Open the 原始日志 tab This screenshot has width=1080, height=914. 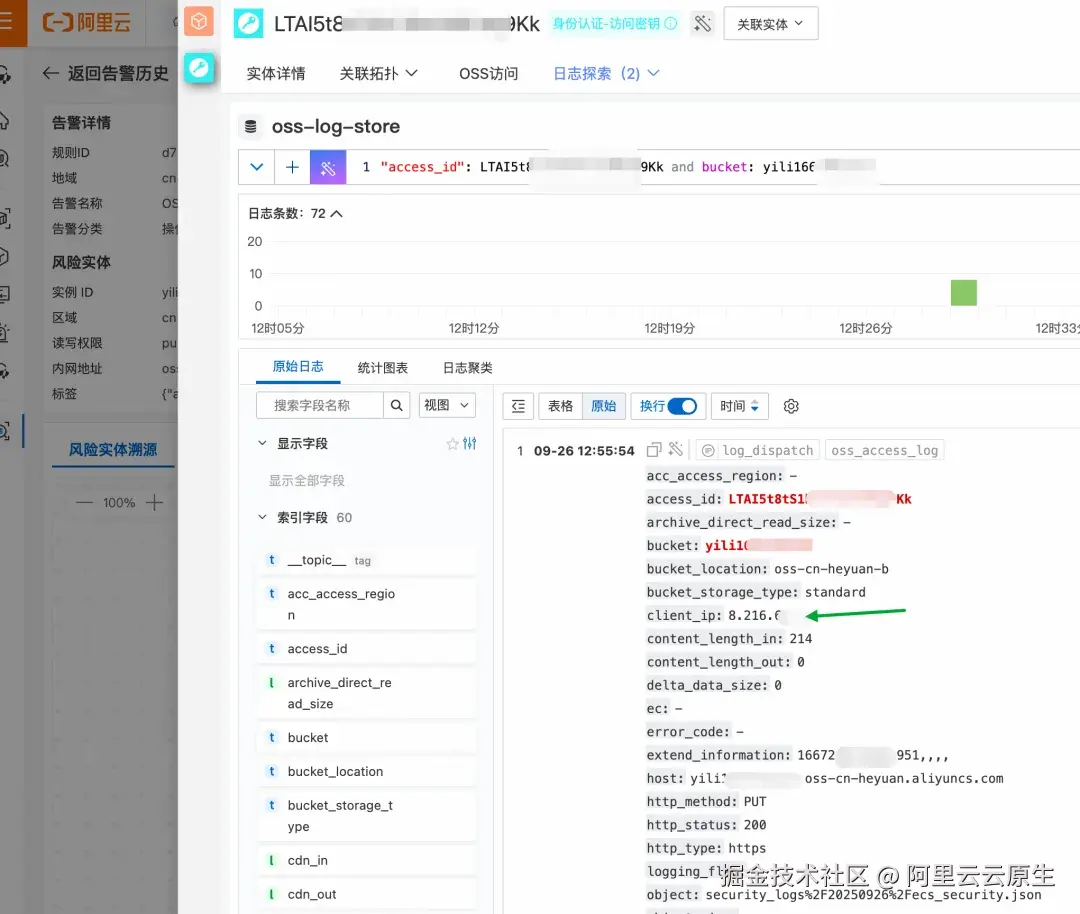298,367
